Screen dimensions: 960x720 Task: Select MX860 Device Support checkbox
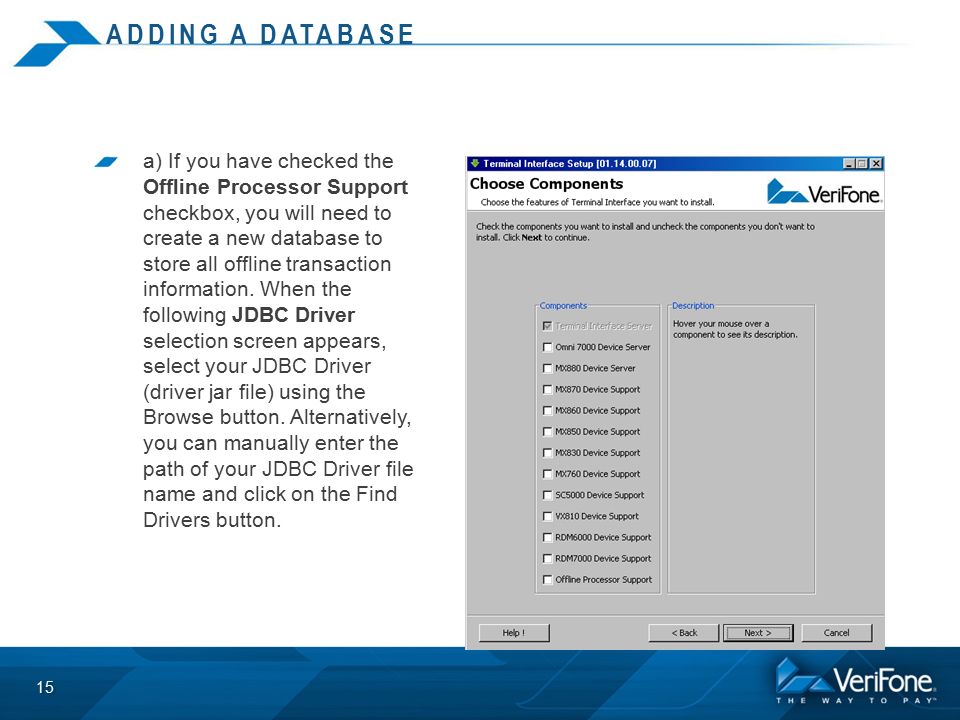(x=547, y=411)
